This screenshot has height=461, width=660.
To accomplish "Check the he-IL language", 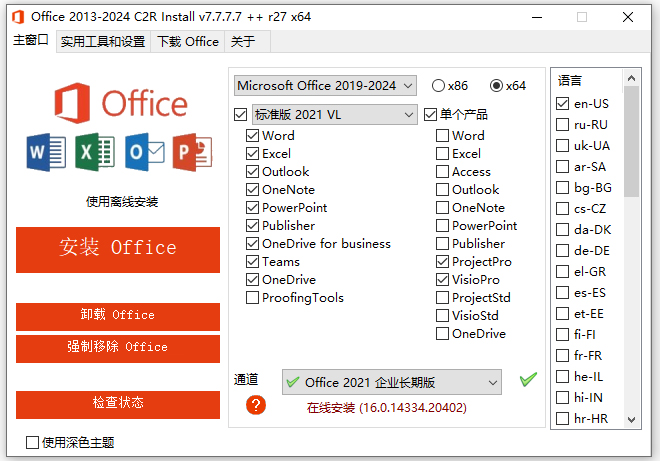I will click(563, 376).
